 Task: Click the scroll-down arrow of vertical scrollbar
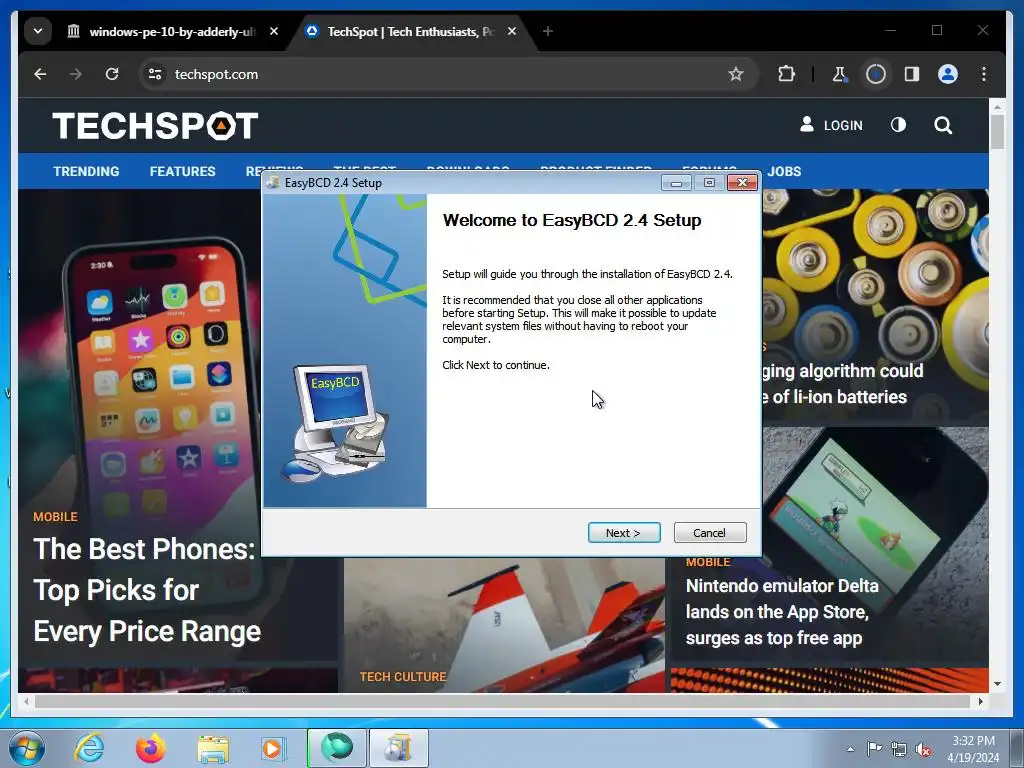(x=997, y=684)
